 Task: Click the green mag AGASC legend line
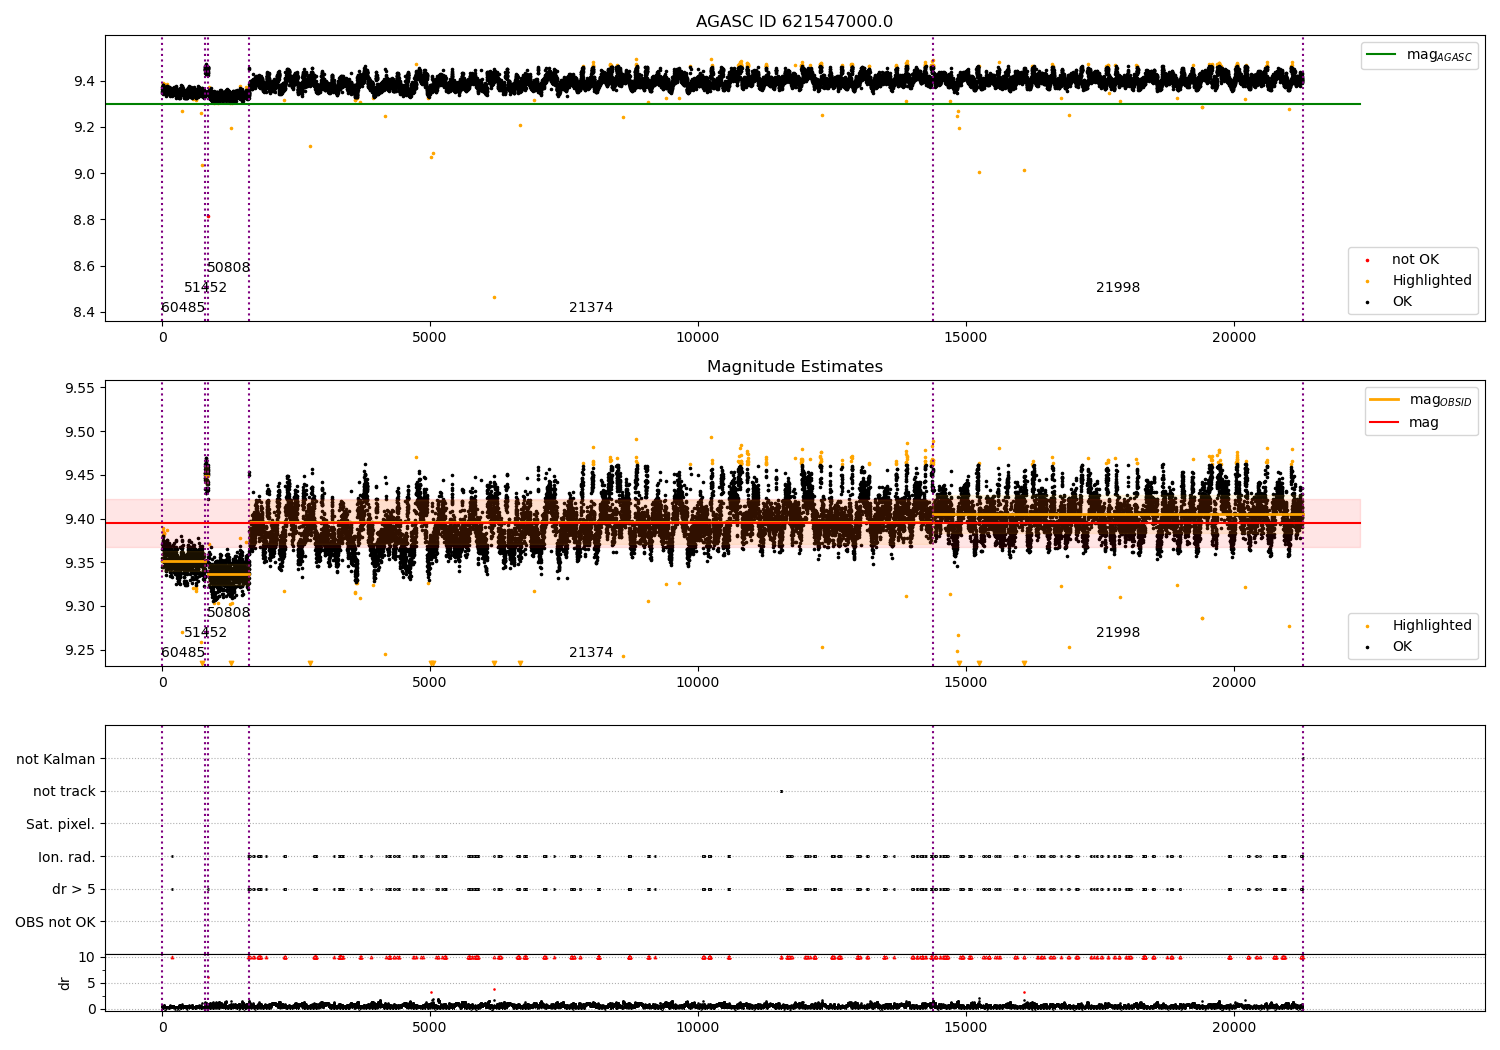1382,55
